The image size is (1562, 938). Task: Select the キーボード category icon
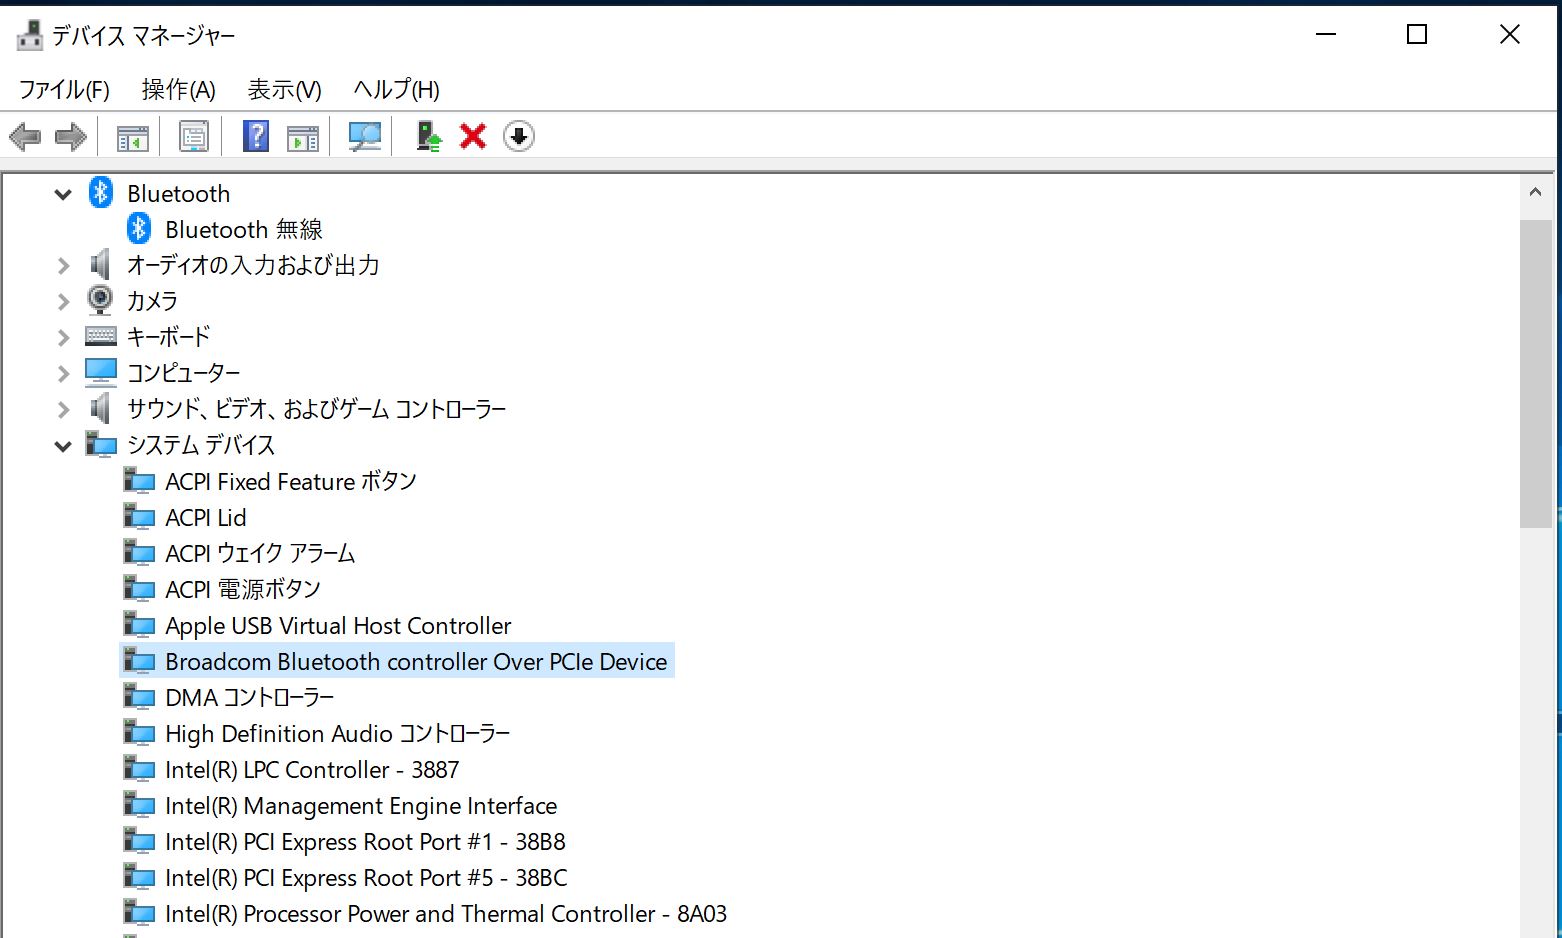pos(101,336)
